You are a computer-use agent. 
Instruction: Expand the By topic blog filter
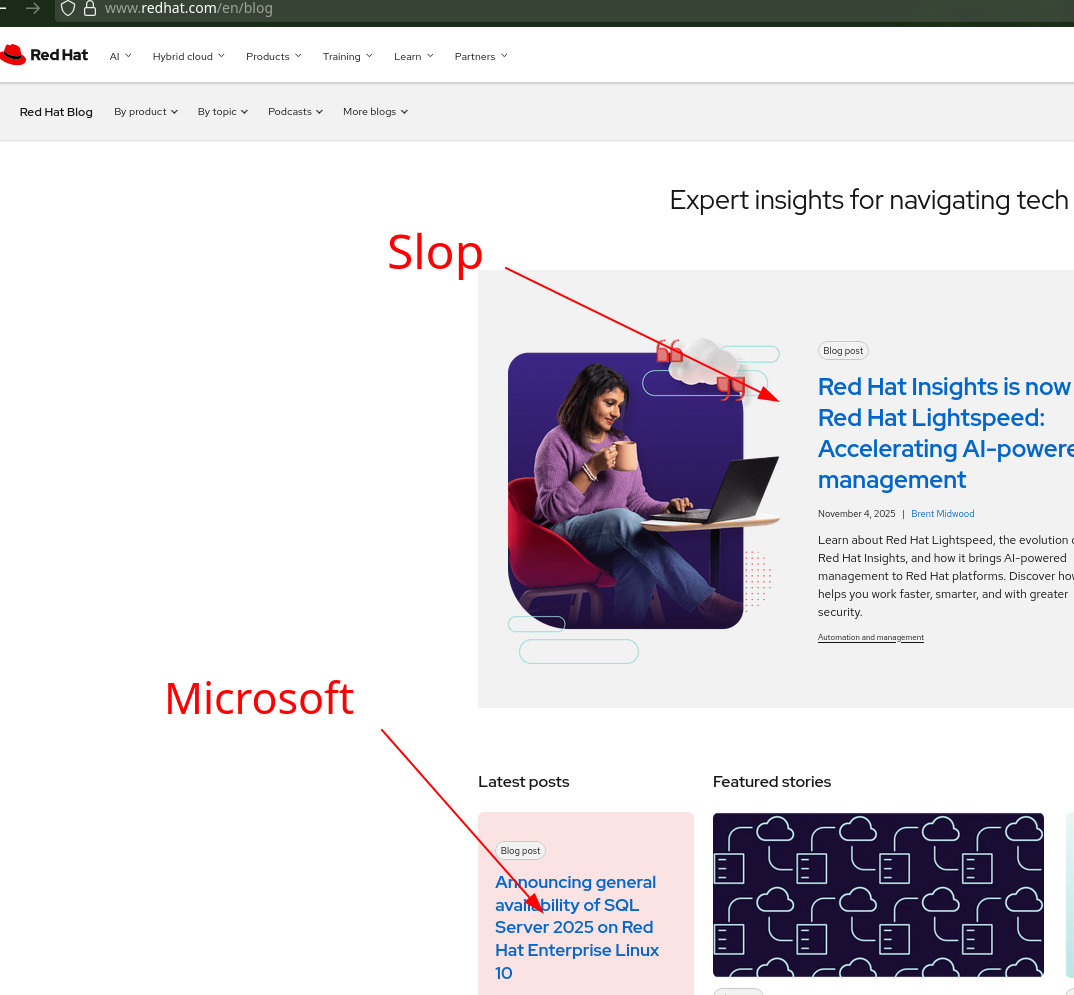tap(222, 112)
